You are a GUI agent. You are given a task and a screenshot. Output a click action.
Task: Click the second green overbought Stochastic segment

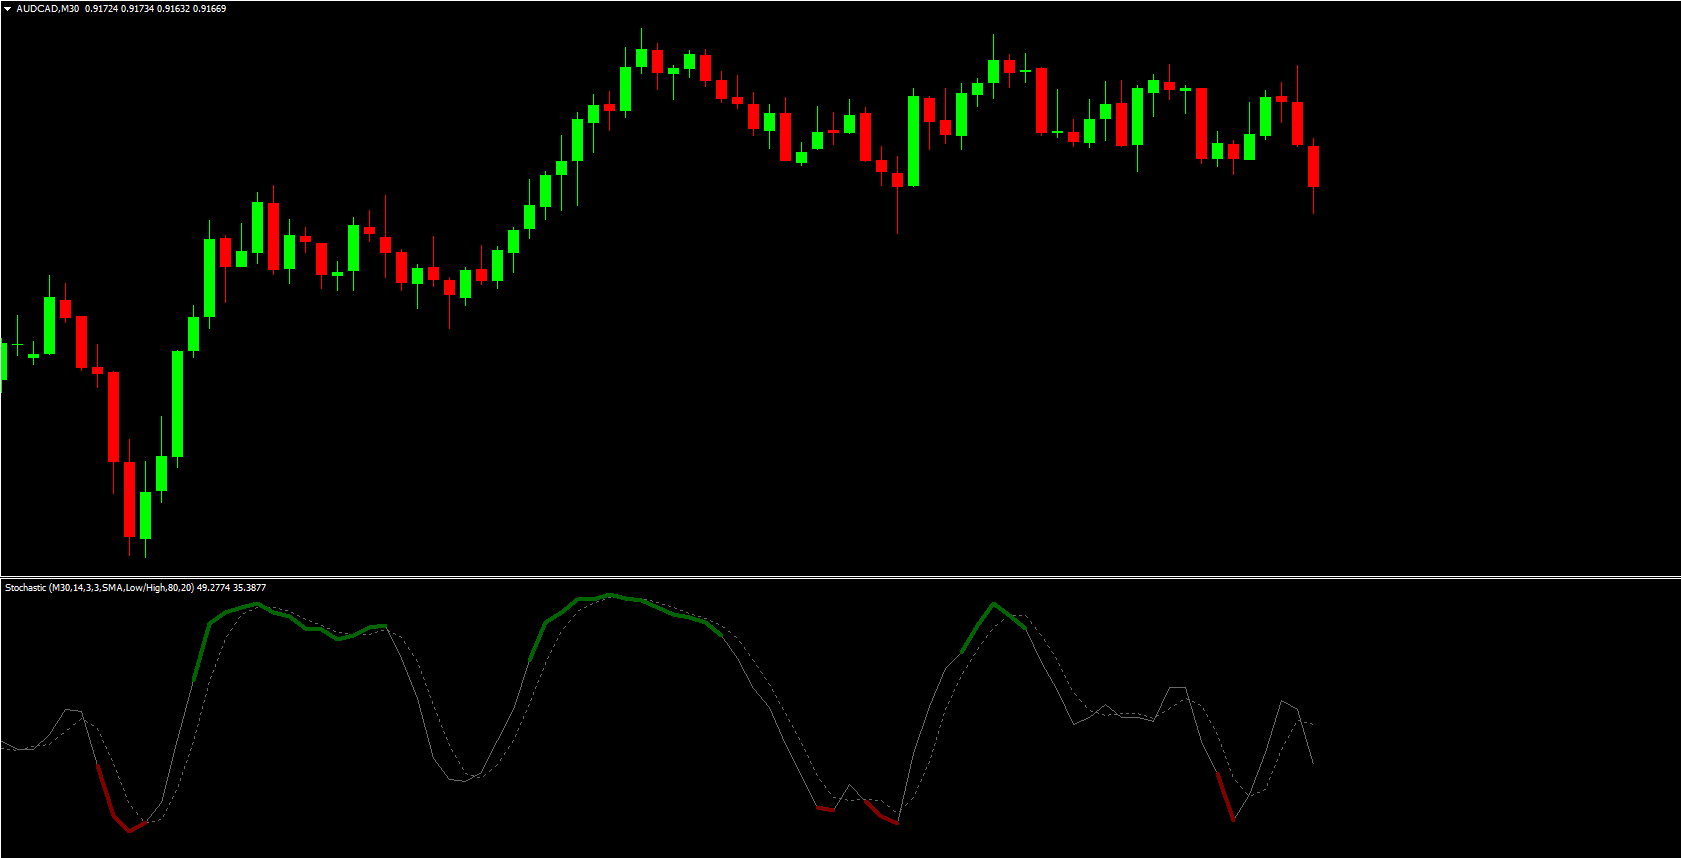(x=620, y=600)
